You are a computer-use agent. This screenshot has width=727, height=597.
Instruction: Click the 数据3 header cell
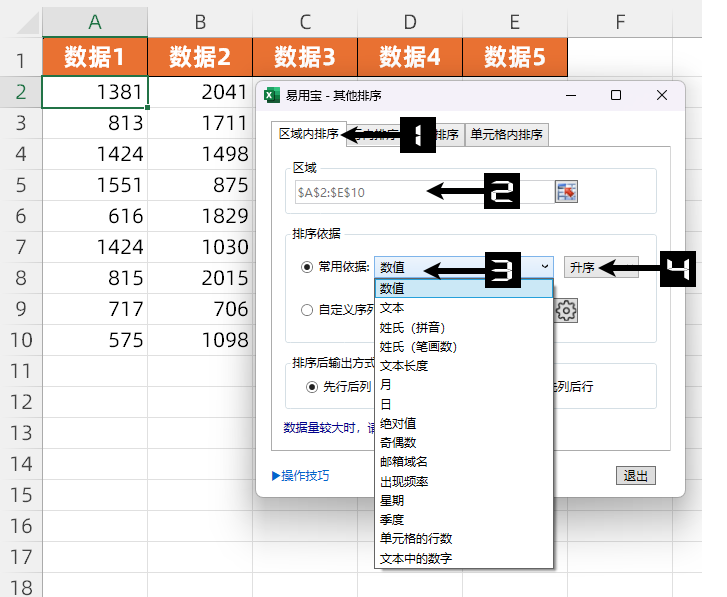[x=305, y=57]
